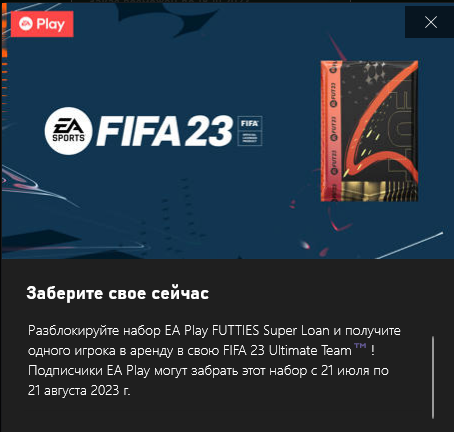
Task: Click the EA circle inside Play badge
Action: coord(26,24)
